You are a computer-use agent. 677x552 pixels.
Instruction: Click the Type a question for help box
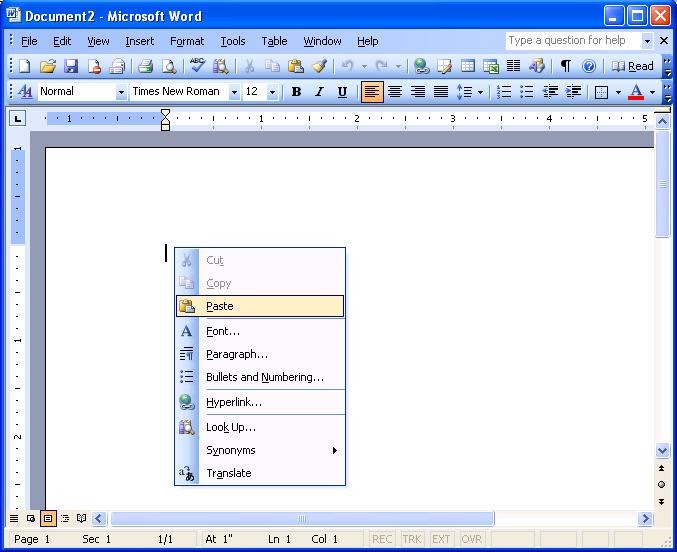click(x=573, y=41)
